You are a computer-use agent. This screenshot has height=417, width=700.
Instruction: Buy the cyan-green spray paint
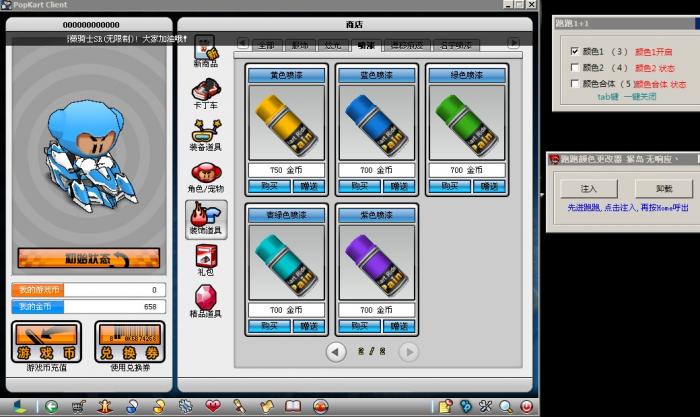269,326
